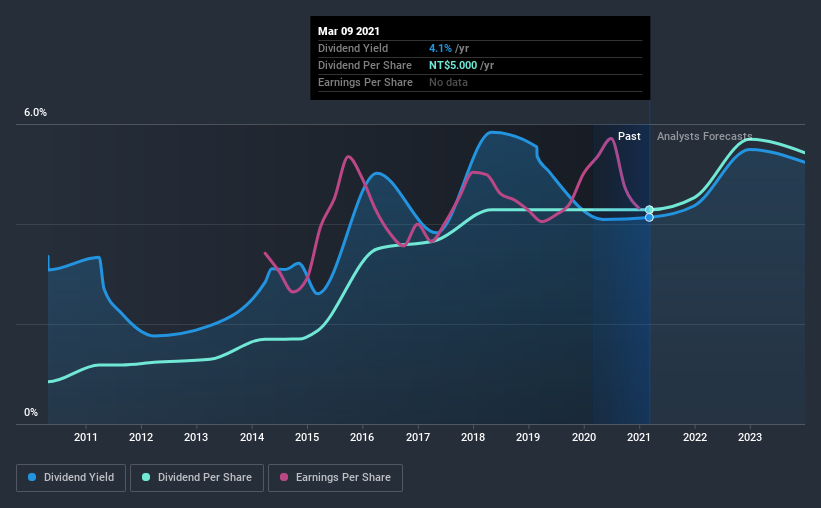Click the 'Analysts Forecasts' label
This screenshot has width=821, height=508.
click(704, 136)
